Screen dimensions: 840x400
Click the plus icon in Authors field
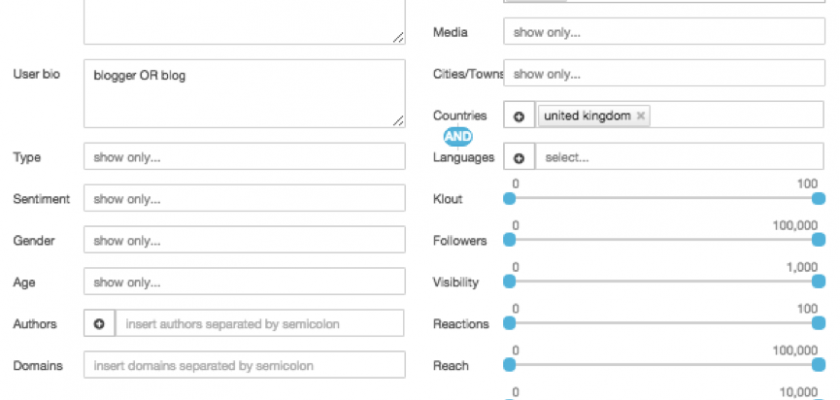99,324
